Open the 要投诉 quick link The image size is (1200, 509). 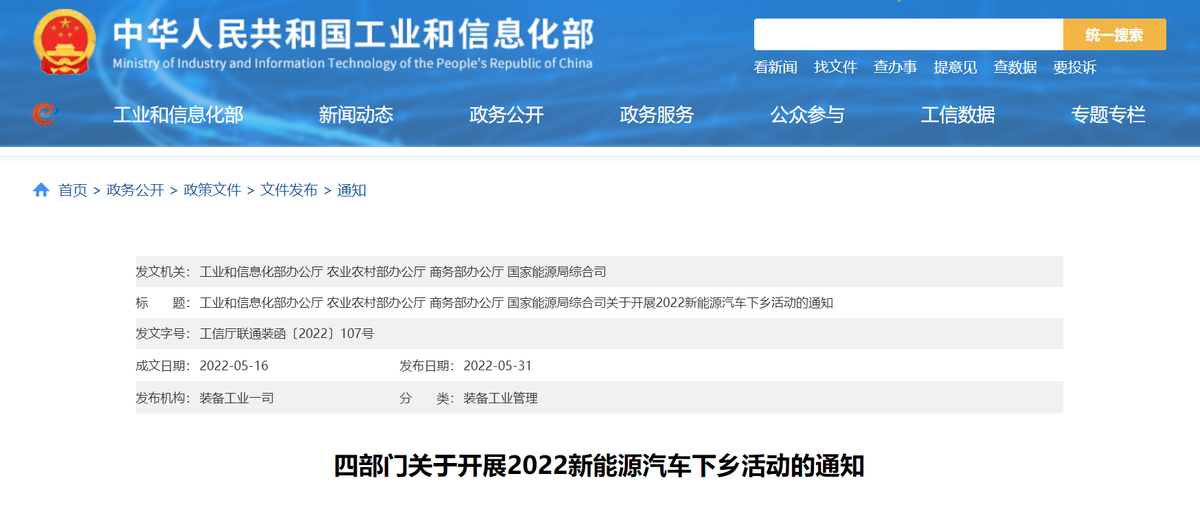[x=1075, y=67]
